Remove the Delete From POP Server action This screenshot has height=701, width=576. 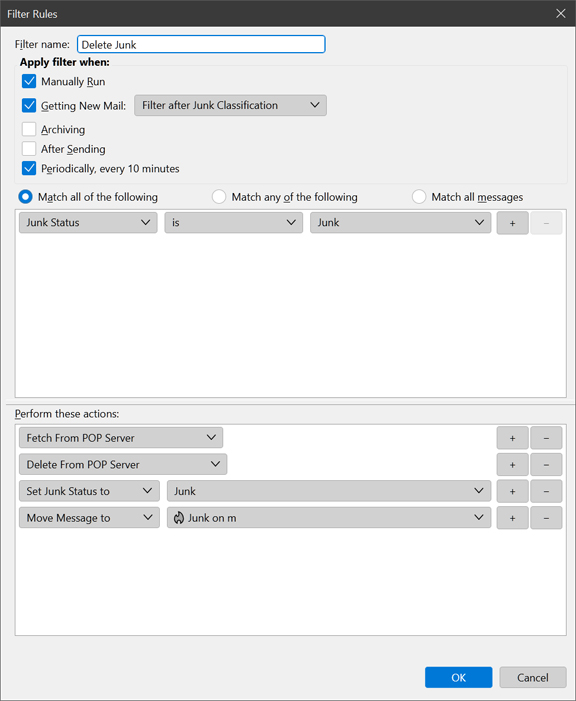click(546, 465)
